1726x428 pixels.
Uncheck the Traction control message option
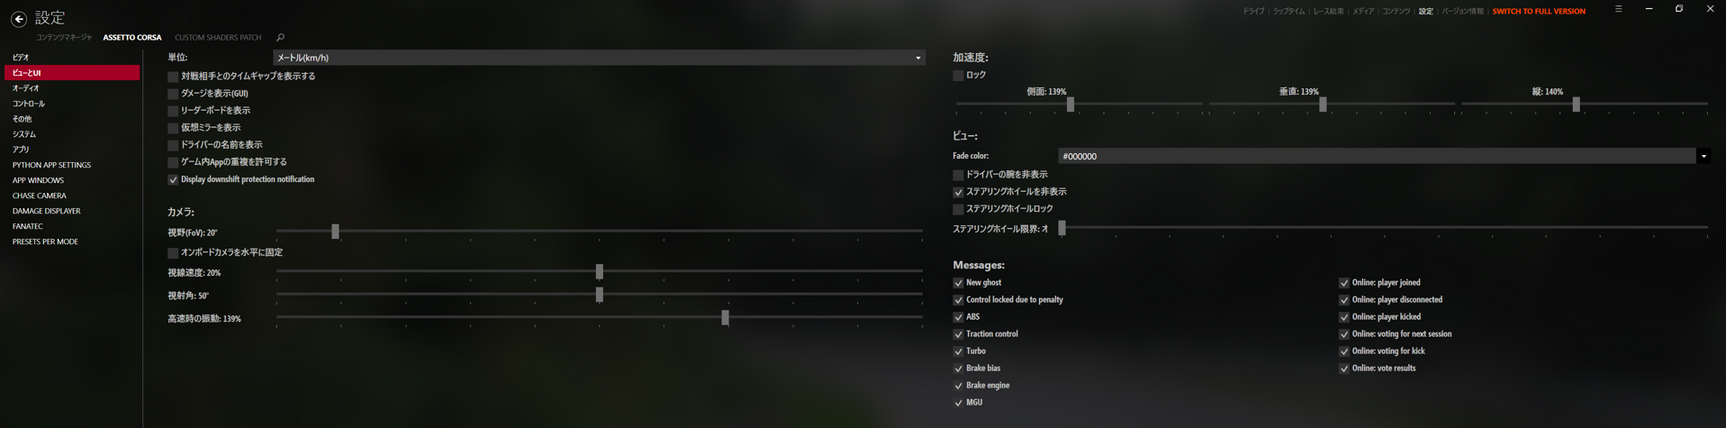click(958, 334)
